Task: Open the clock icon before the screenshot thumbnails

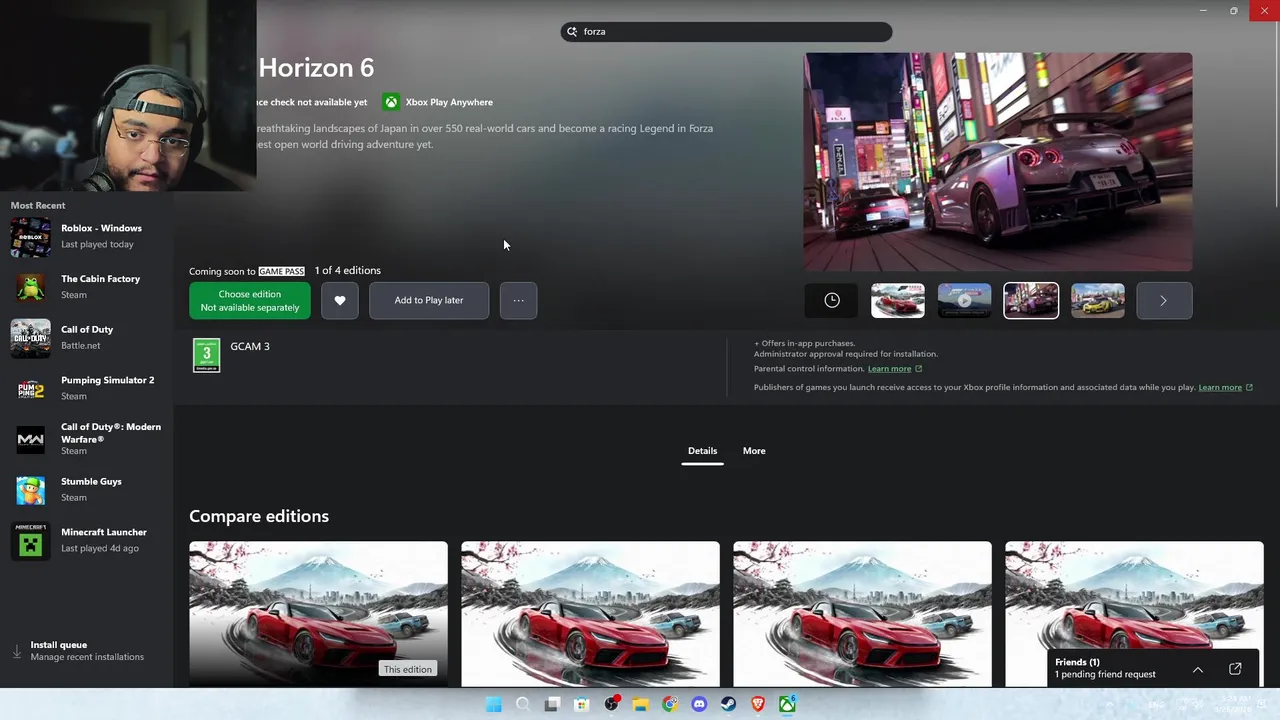Action: [x=832, y=300]
